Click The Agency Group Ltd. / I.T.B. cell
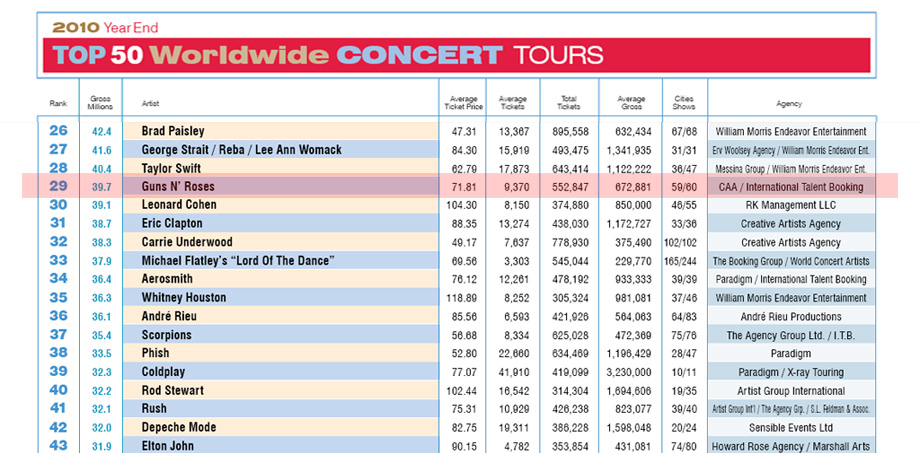 click(x=791, y=336)
